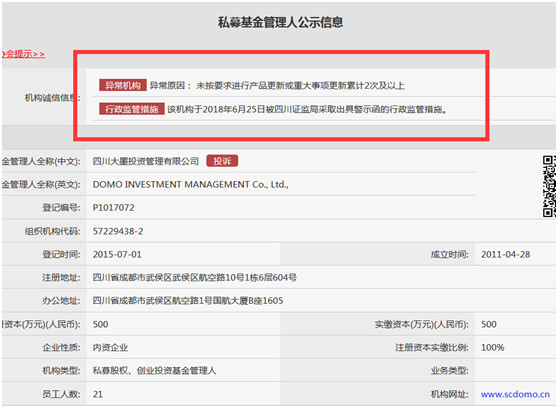Click the 注册资本实缴比例 label
Screen dimensions: 558x408
(432, 347)
